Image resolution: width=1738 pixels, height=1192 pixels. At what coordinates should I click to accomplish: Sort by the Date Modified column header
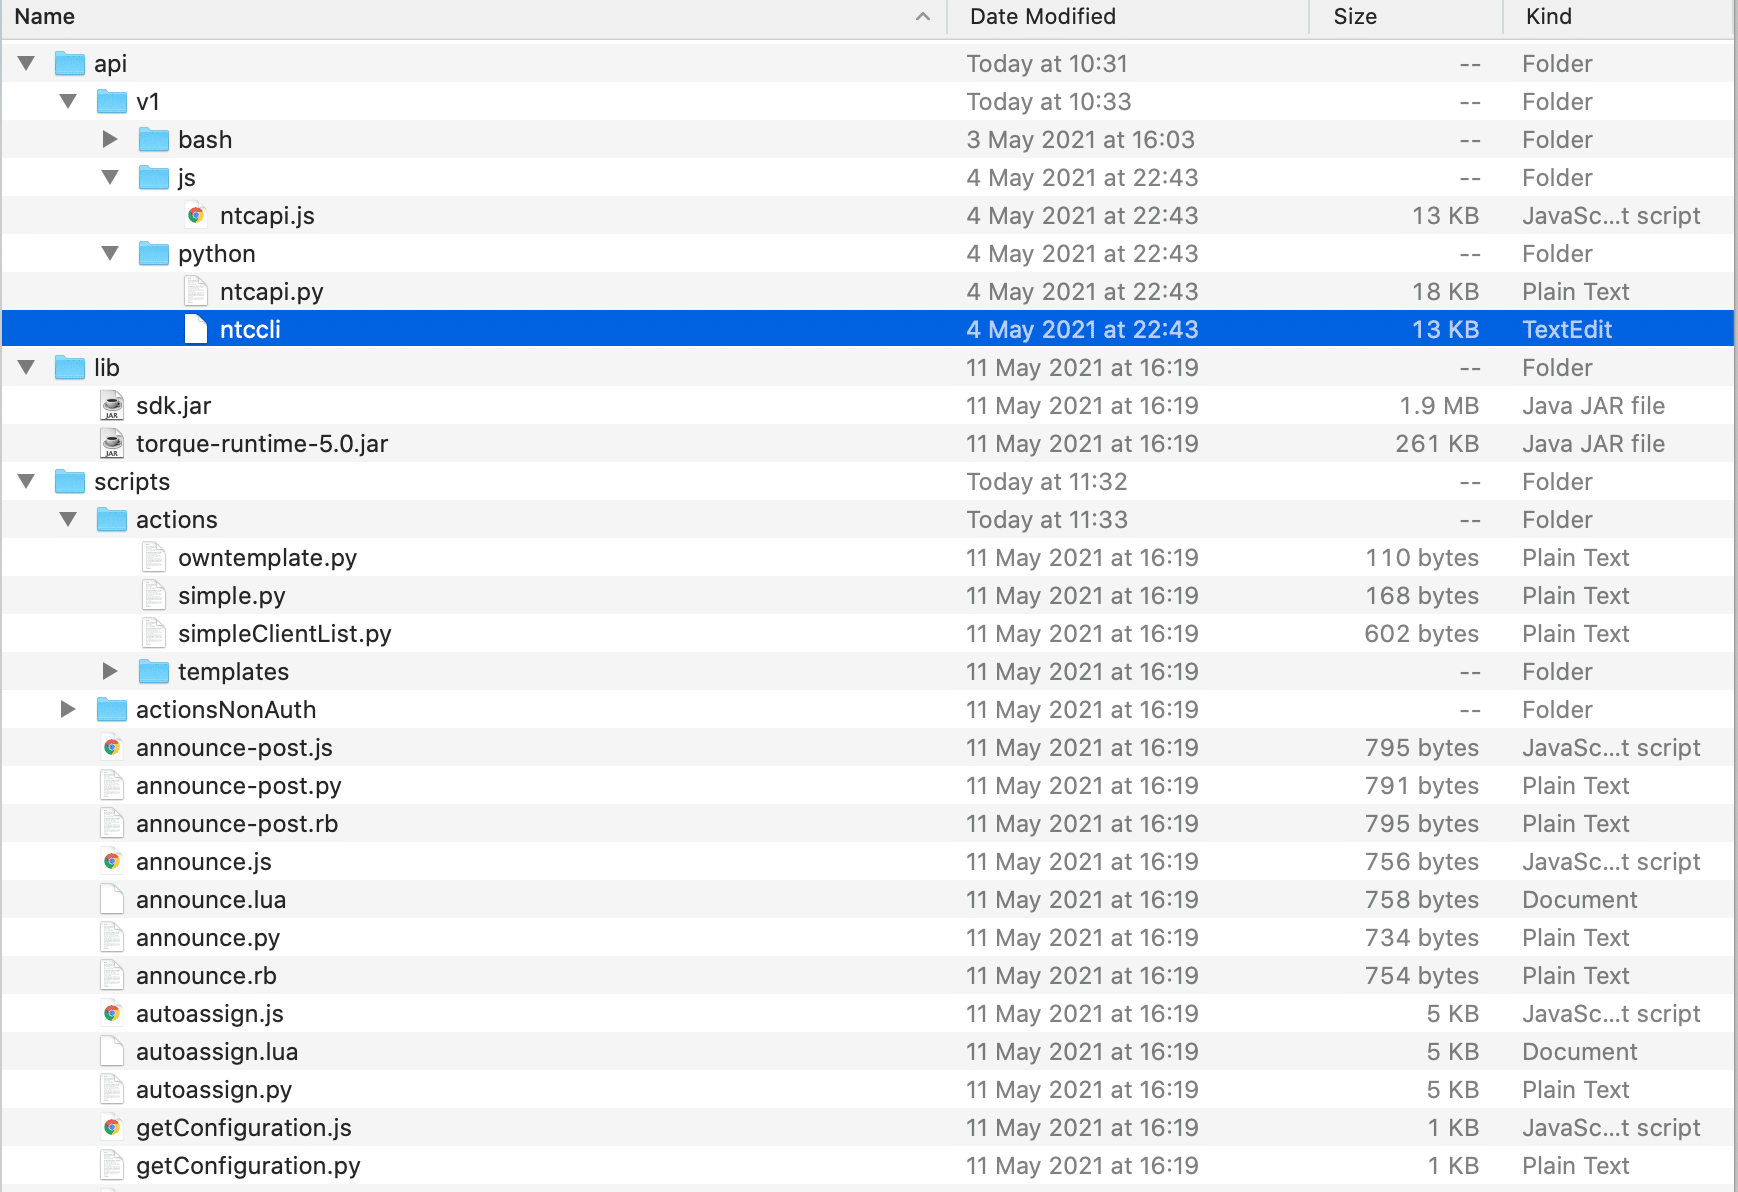(x=1128, y=17)
